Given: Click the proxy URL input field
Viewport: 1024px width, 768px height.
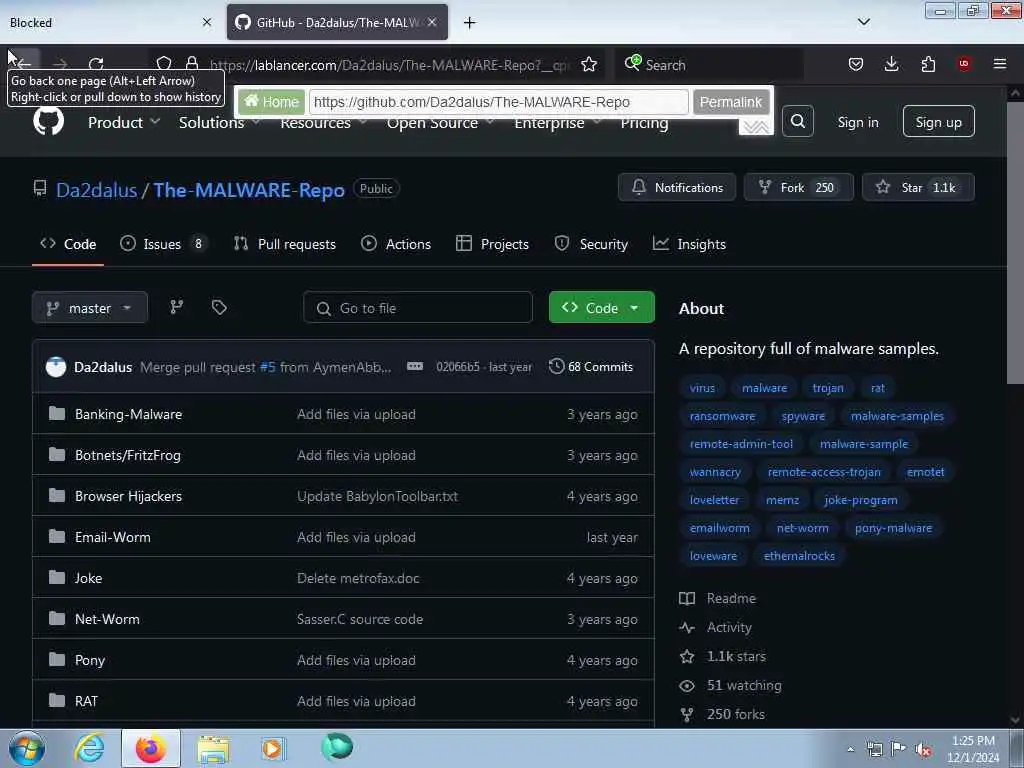Looking at the screenshot, I should [x=498, y=102].
